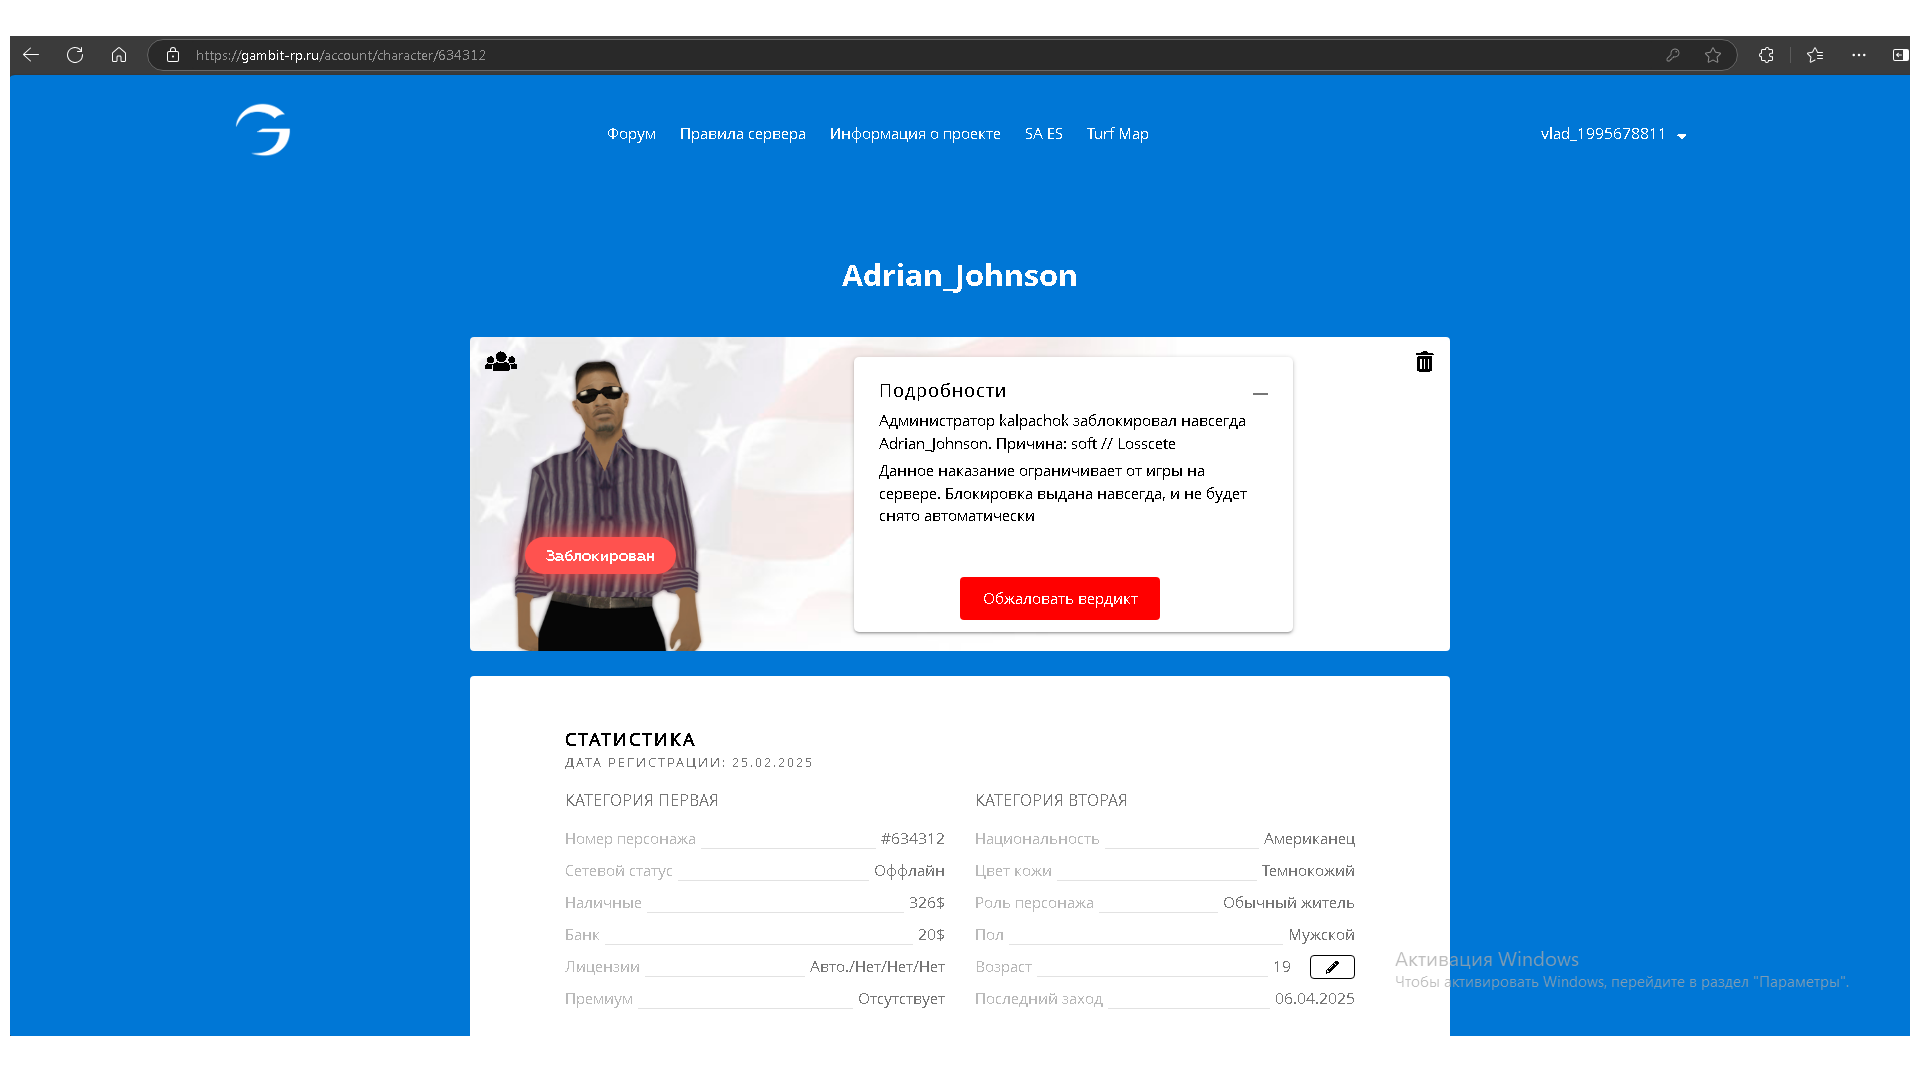
Task: Click the trash delete character icon
Action: click(x=1424, y=362)
